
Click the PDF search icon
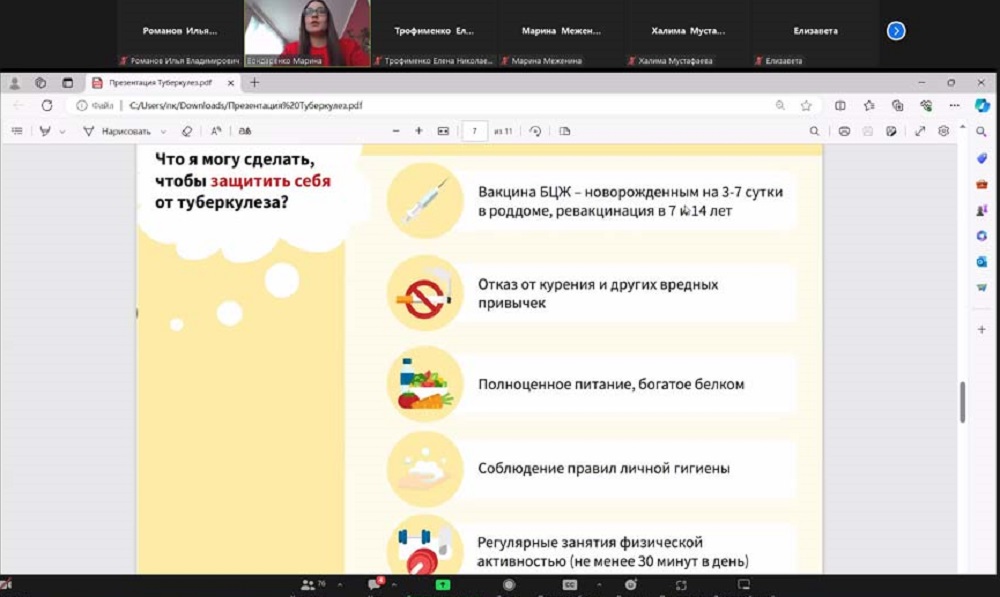coord(814,131)
